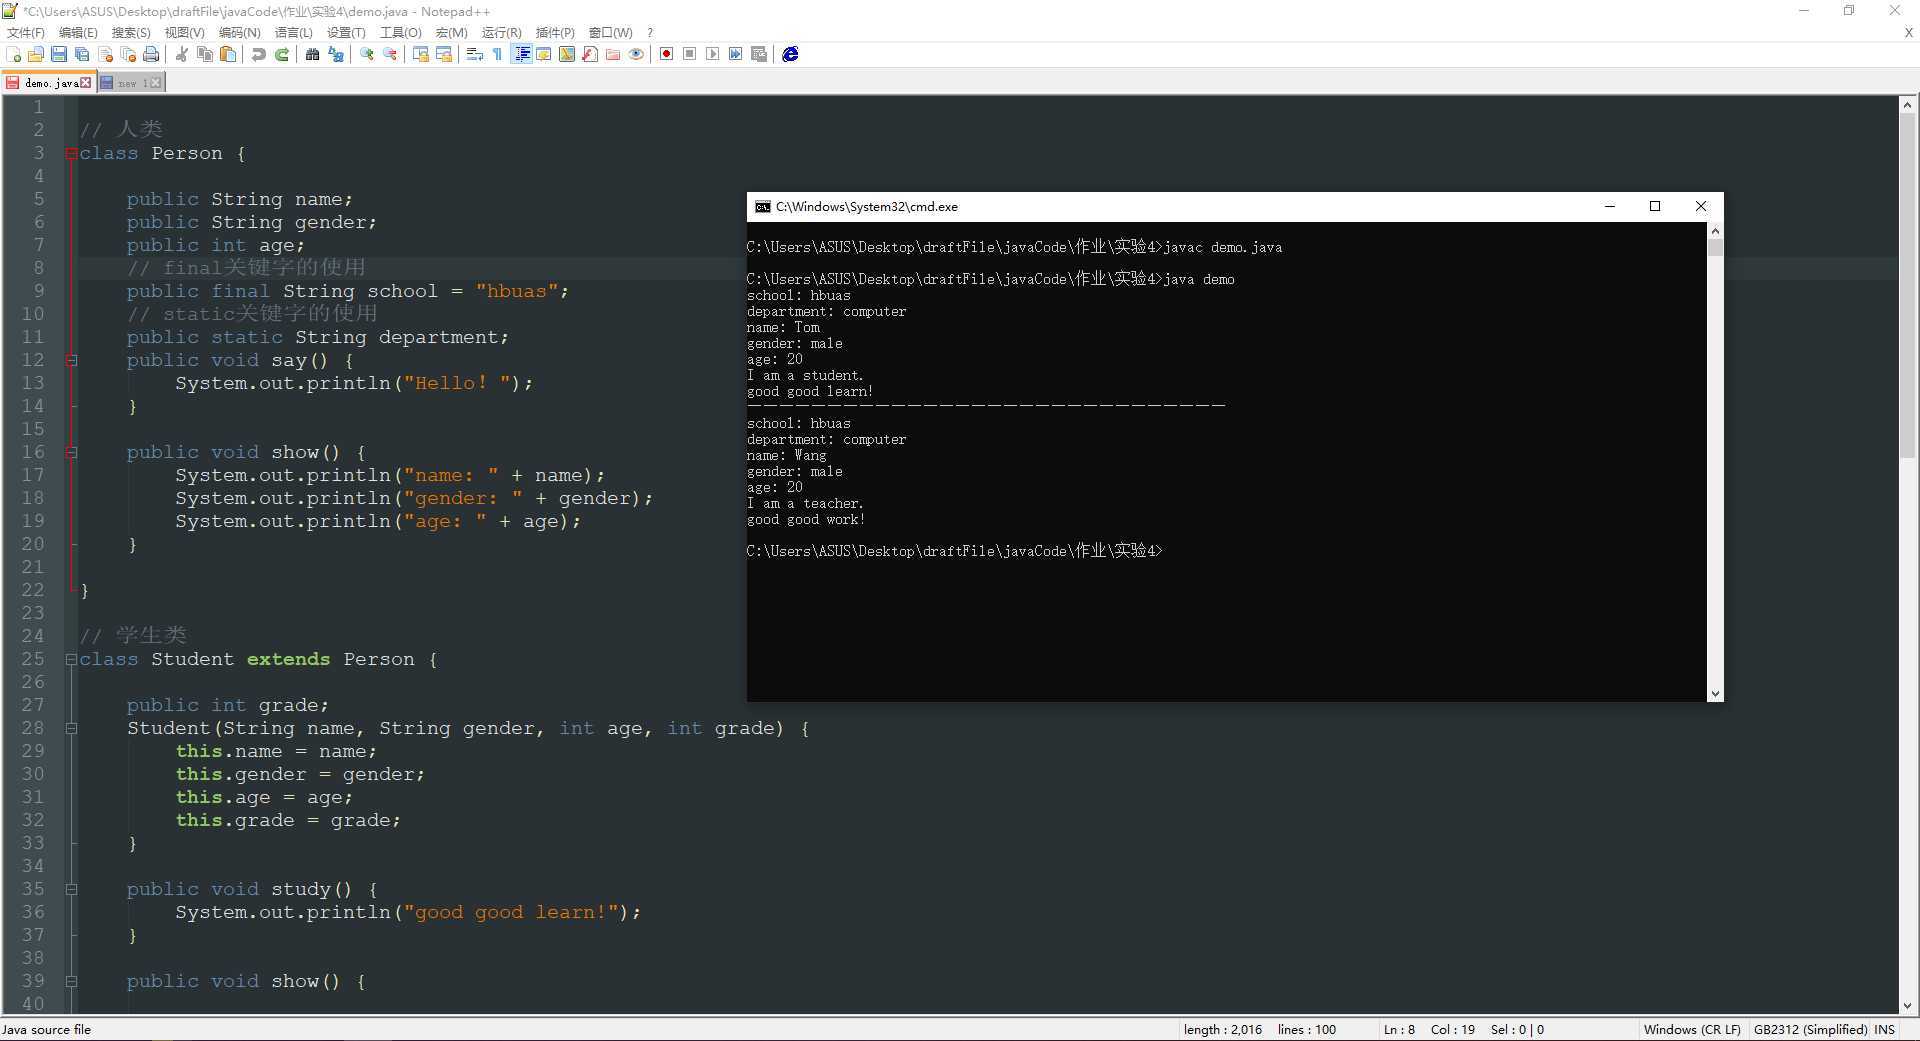The height and width of the screenshot is (1041, 1920).
Task: Select the demo.java tab
Action: 48,83
